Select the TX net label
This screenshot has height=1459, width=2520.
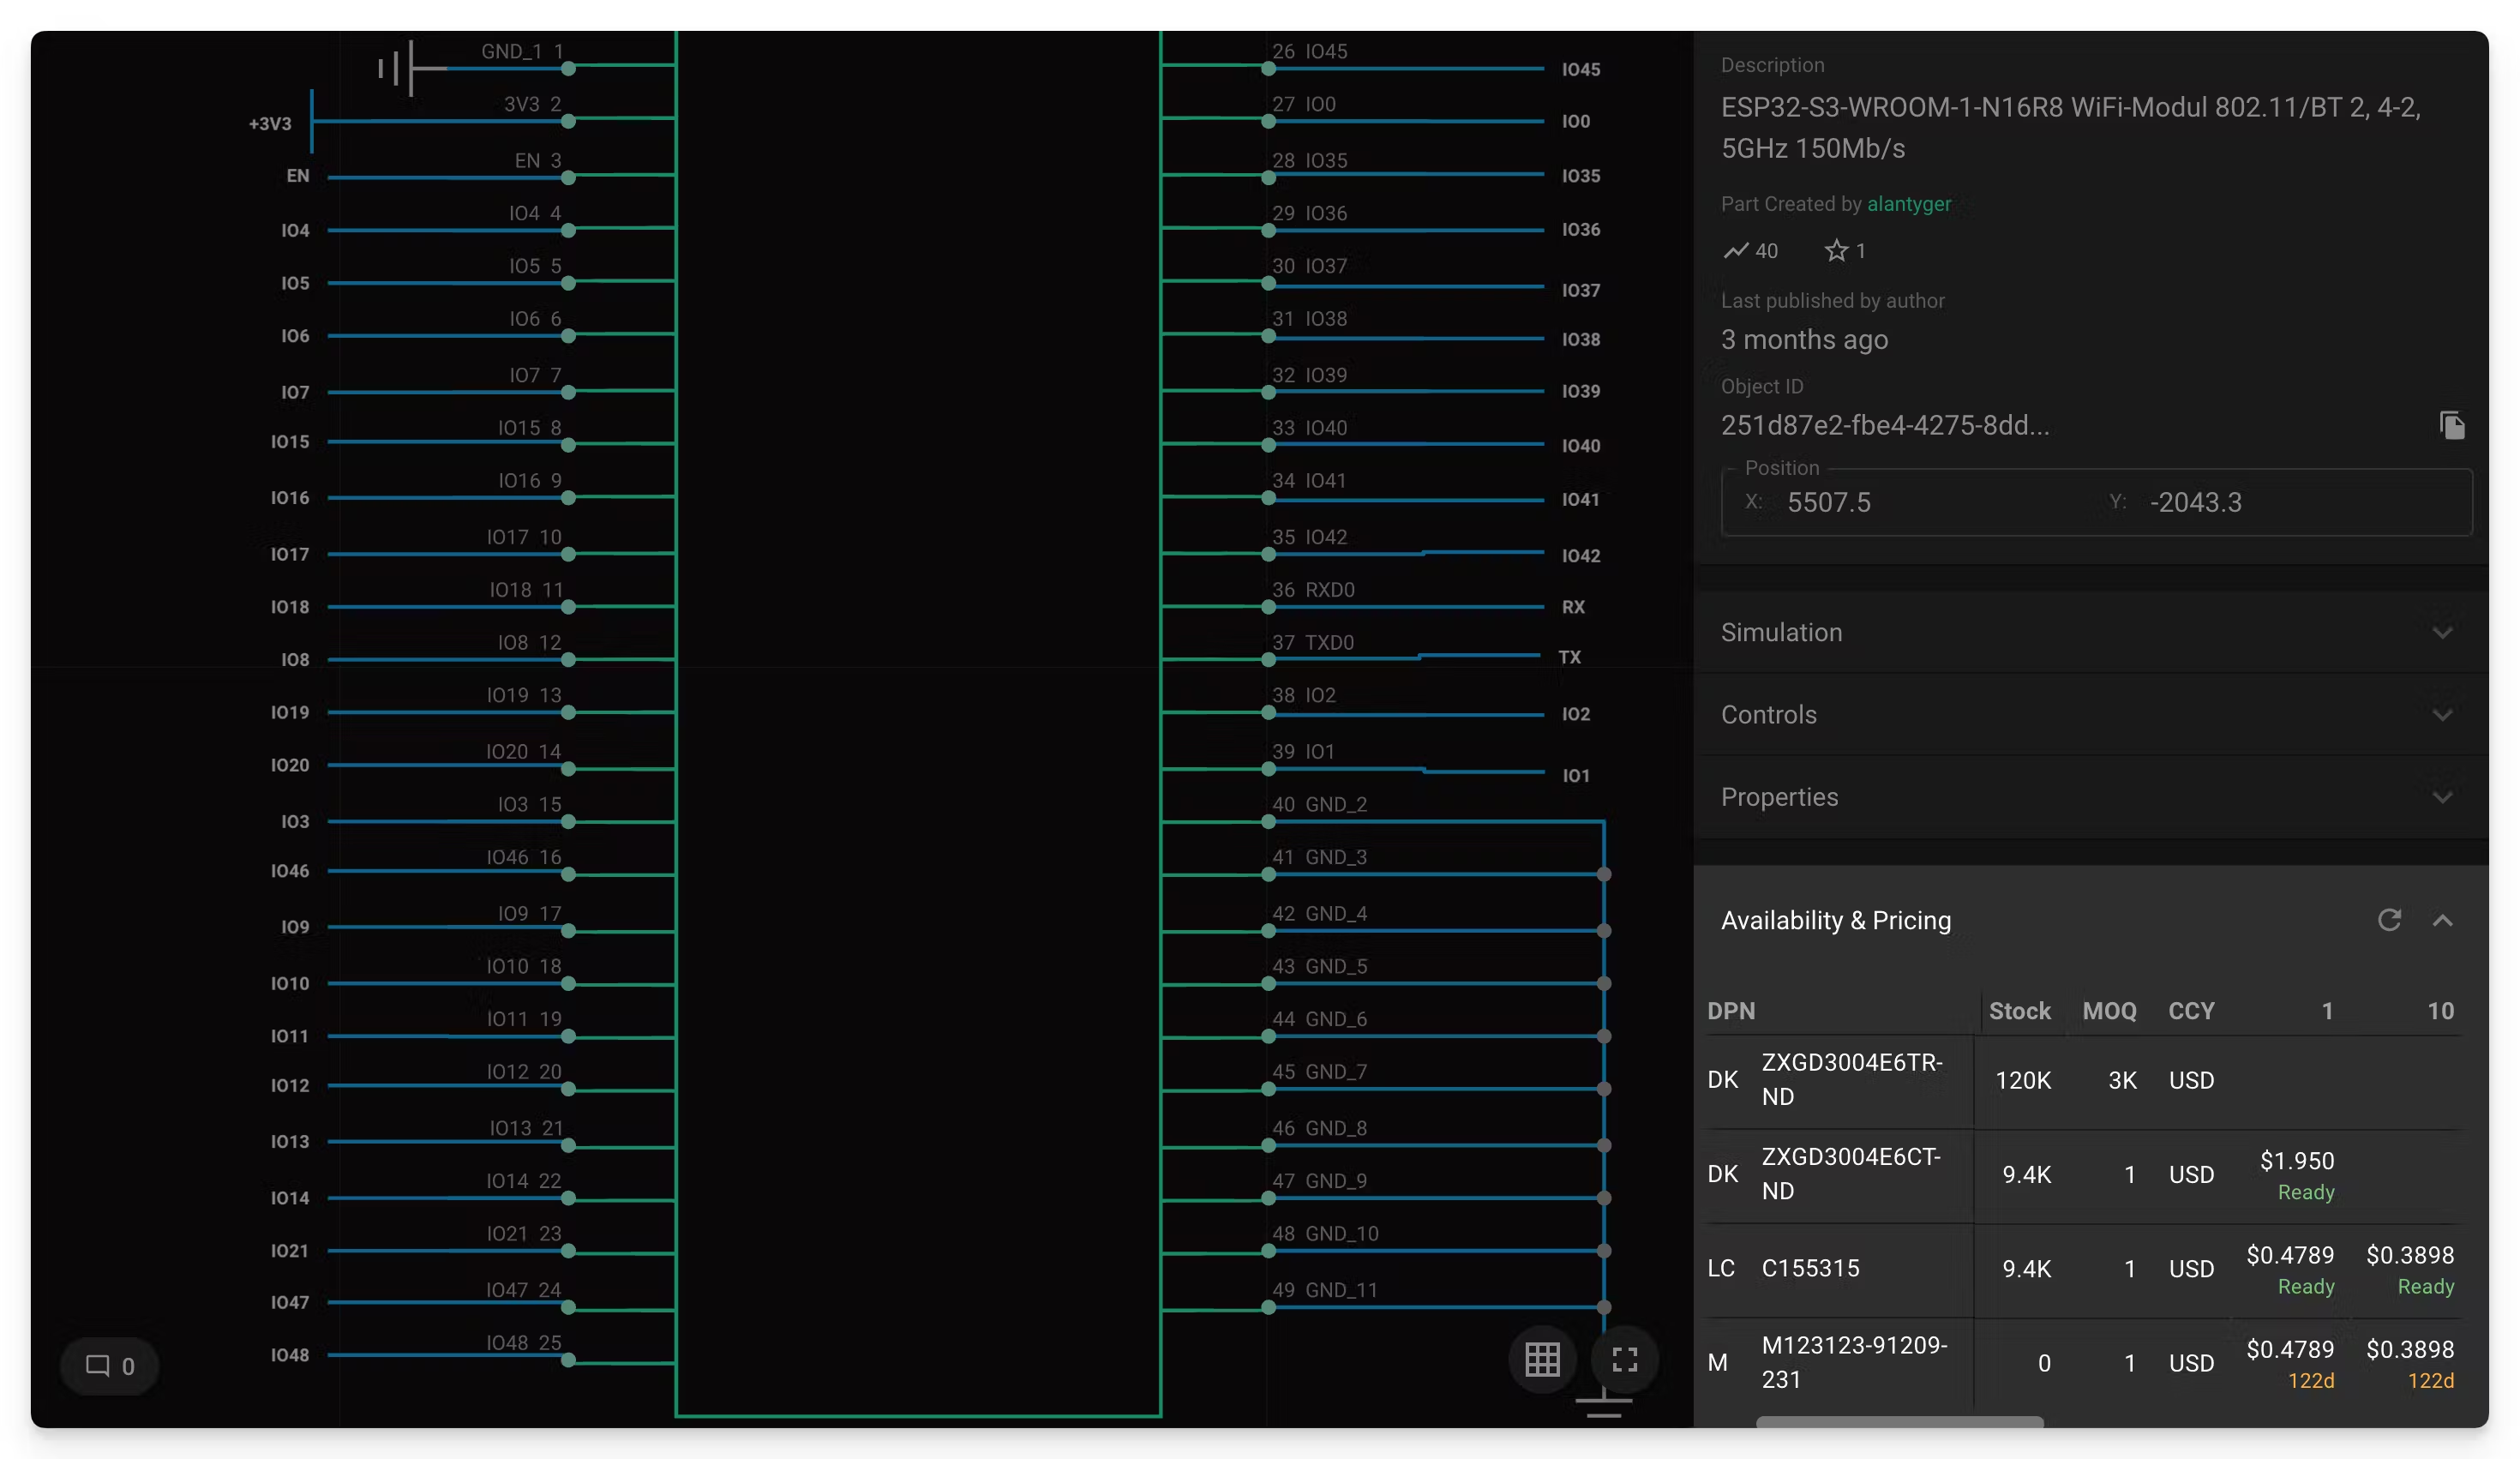(1569, 657)
